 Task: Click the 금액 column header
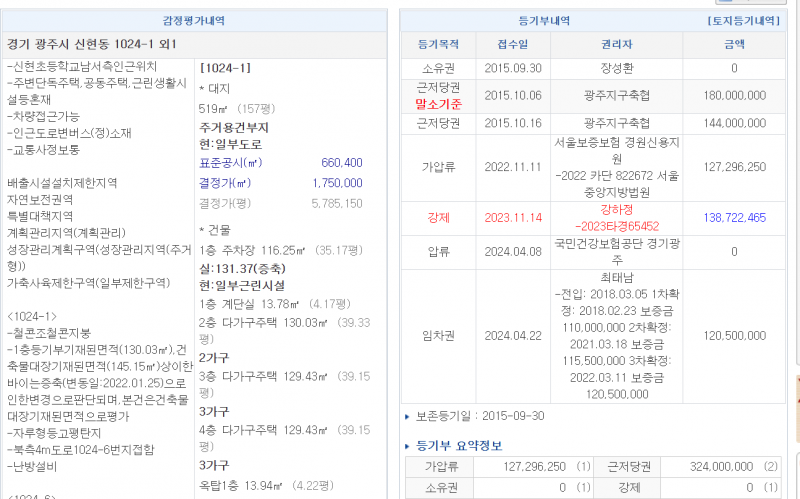(x=734, y=44)
